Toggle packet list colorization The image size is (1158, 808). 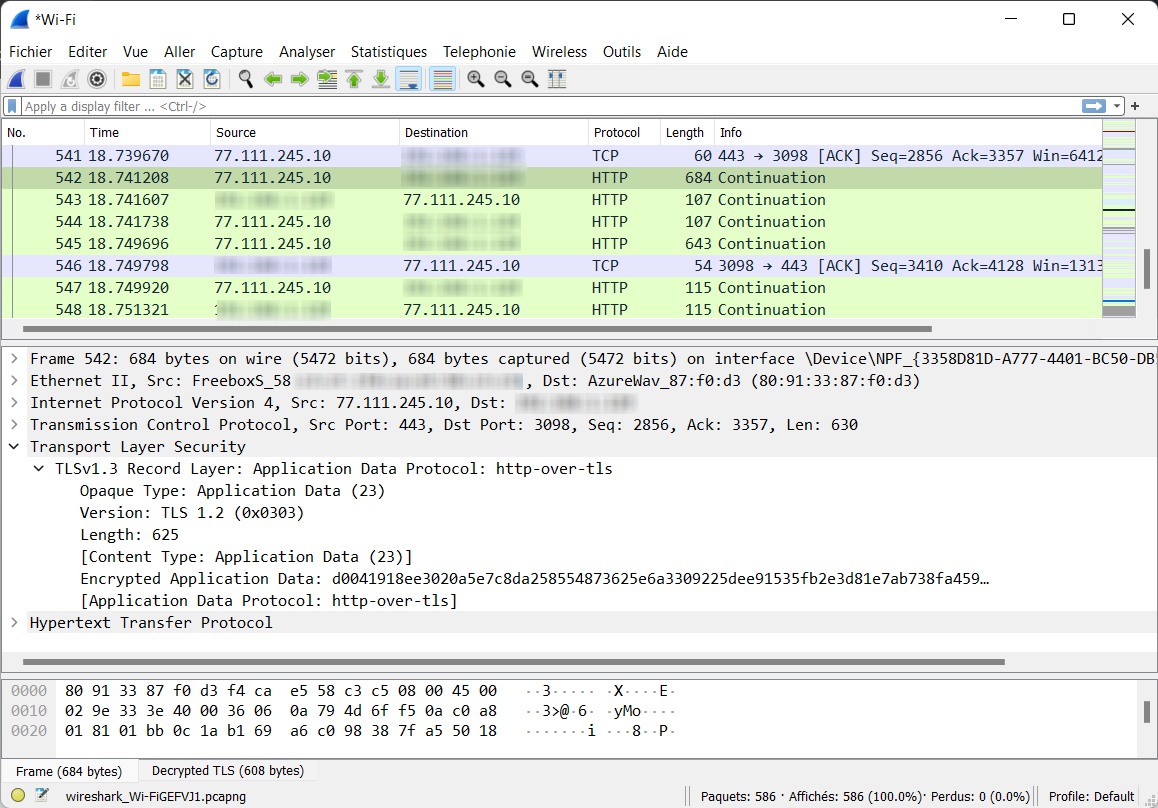coord(442,79)
